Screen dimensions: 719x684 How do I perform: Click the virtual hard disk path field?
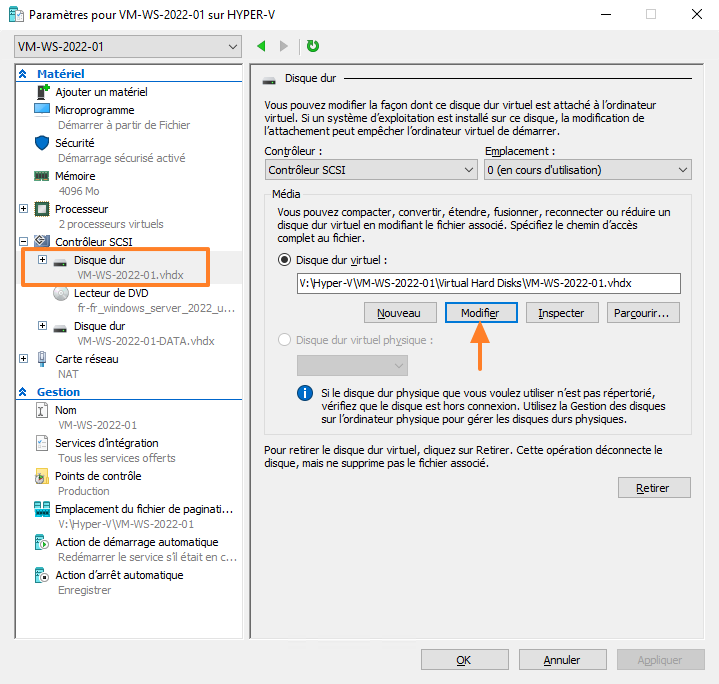(488, 283)
